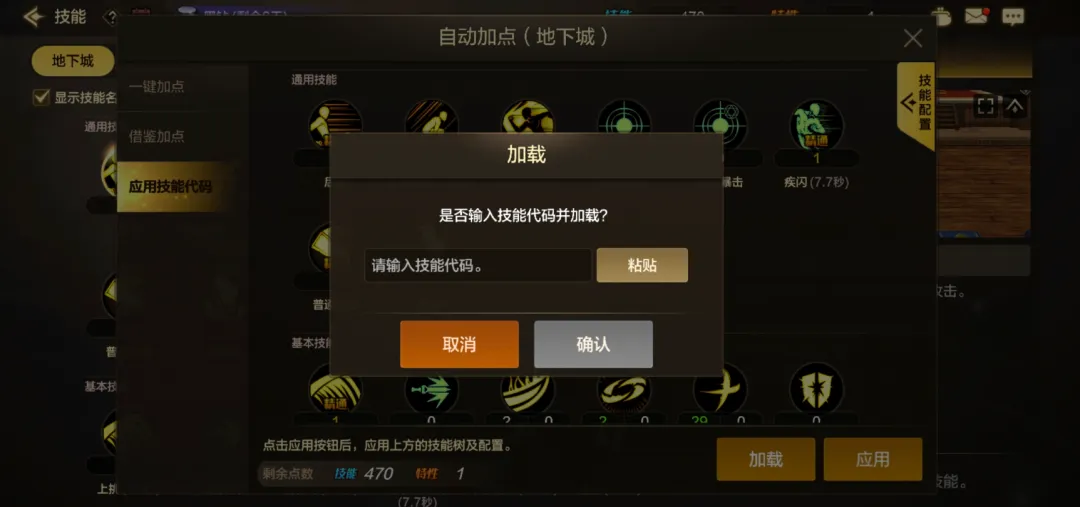The width and height of the screenshot is (1080, 507).
Task: Click the back arrow next to 技能
Action: pos(33,17)
